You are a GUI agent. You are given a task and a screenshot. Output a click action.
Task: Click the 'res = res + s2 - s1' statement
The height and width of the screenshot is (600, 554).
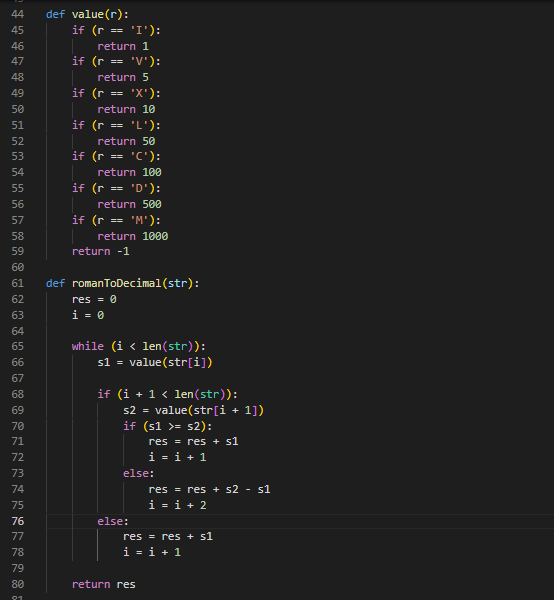[209, 489]
